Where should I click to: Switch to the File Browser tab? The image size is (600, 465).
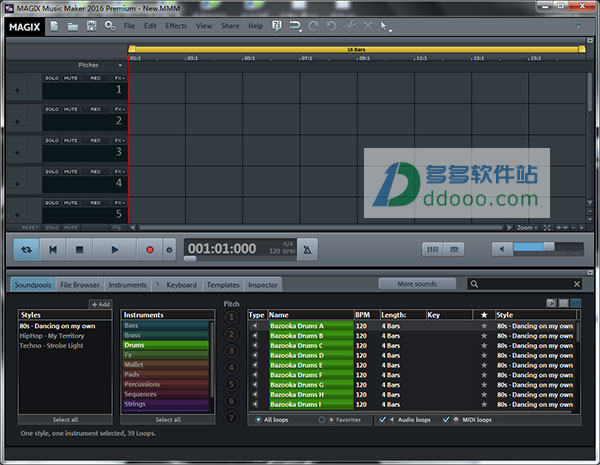tap(80, 285)
